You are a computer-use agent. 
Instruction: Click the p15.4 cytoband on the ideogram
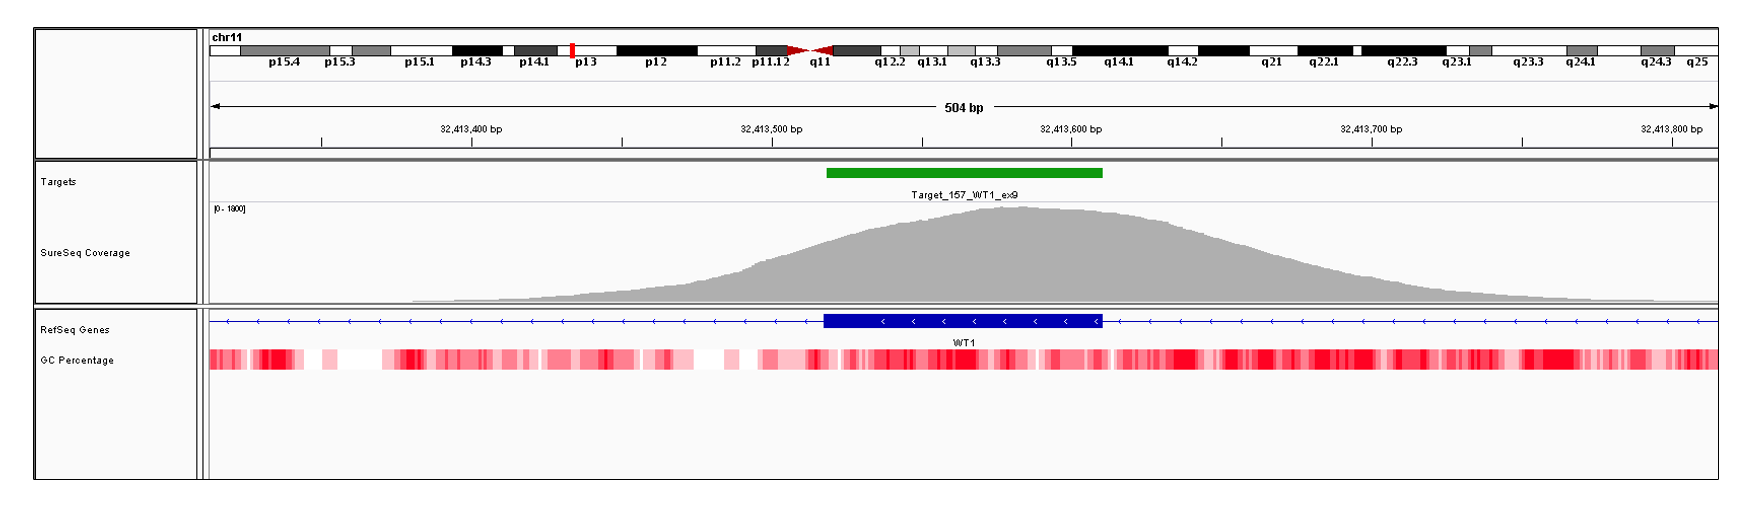click(x=285, y=50)
